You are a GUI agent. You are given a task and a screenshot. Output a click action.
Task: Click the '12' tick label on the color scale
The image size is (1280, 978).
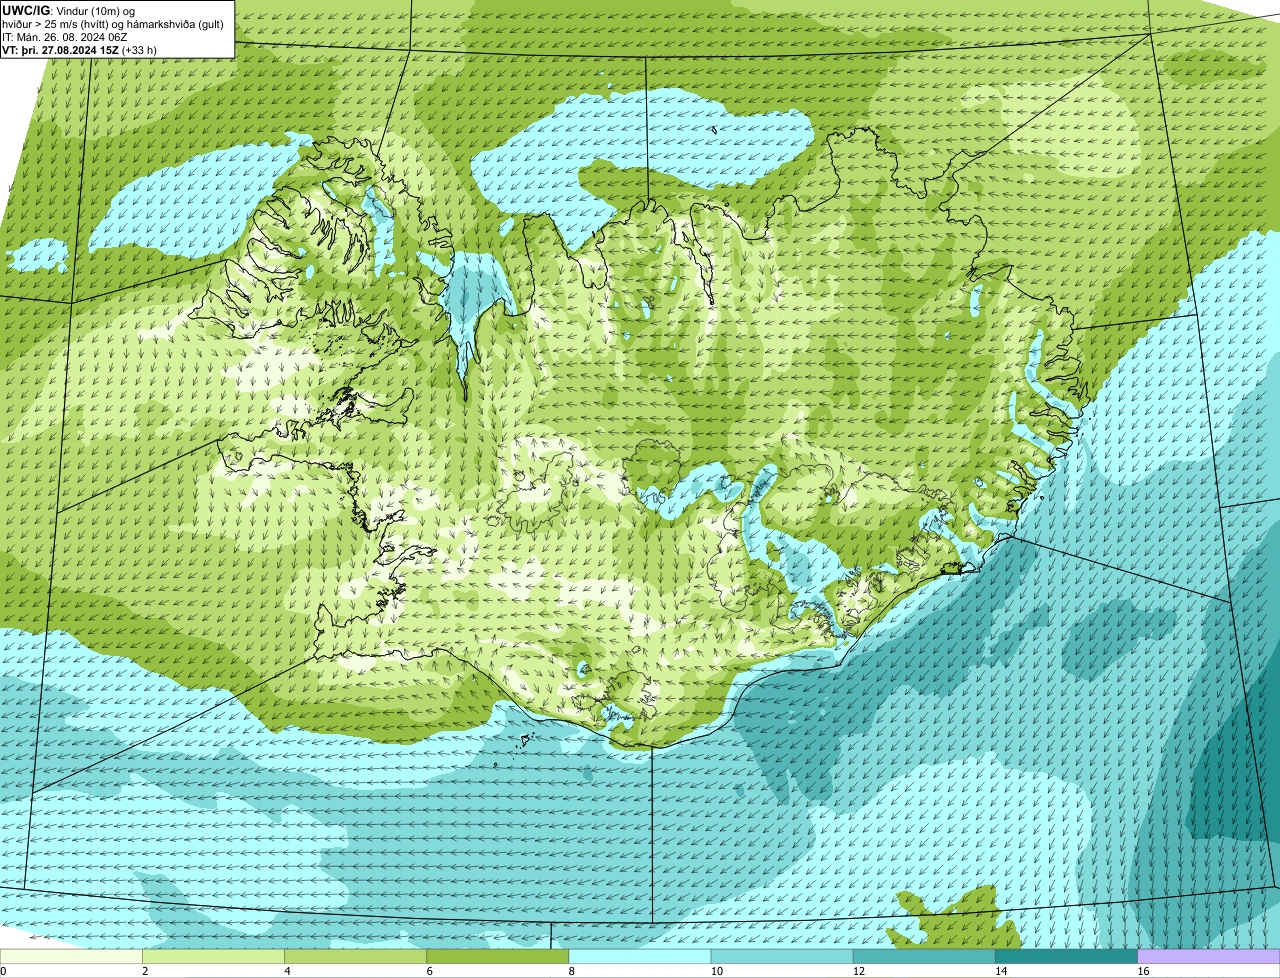click(859, 971)
